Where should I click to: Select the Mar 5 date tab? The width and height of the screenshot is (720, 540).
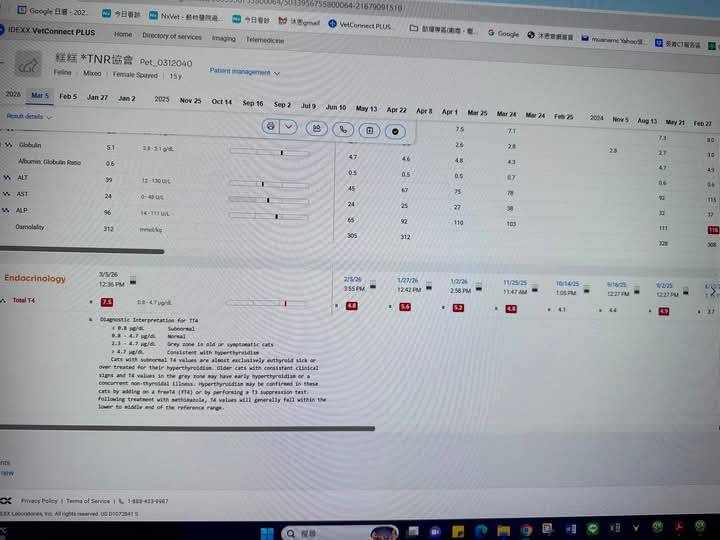coord(40,96)
